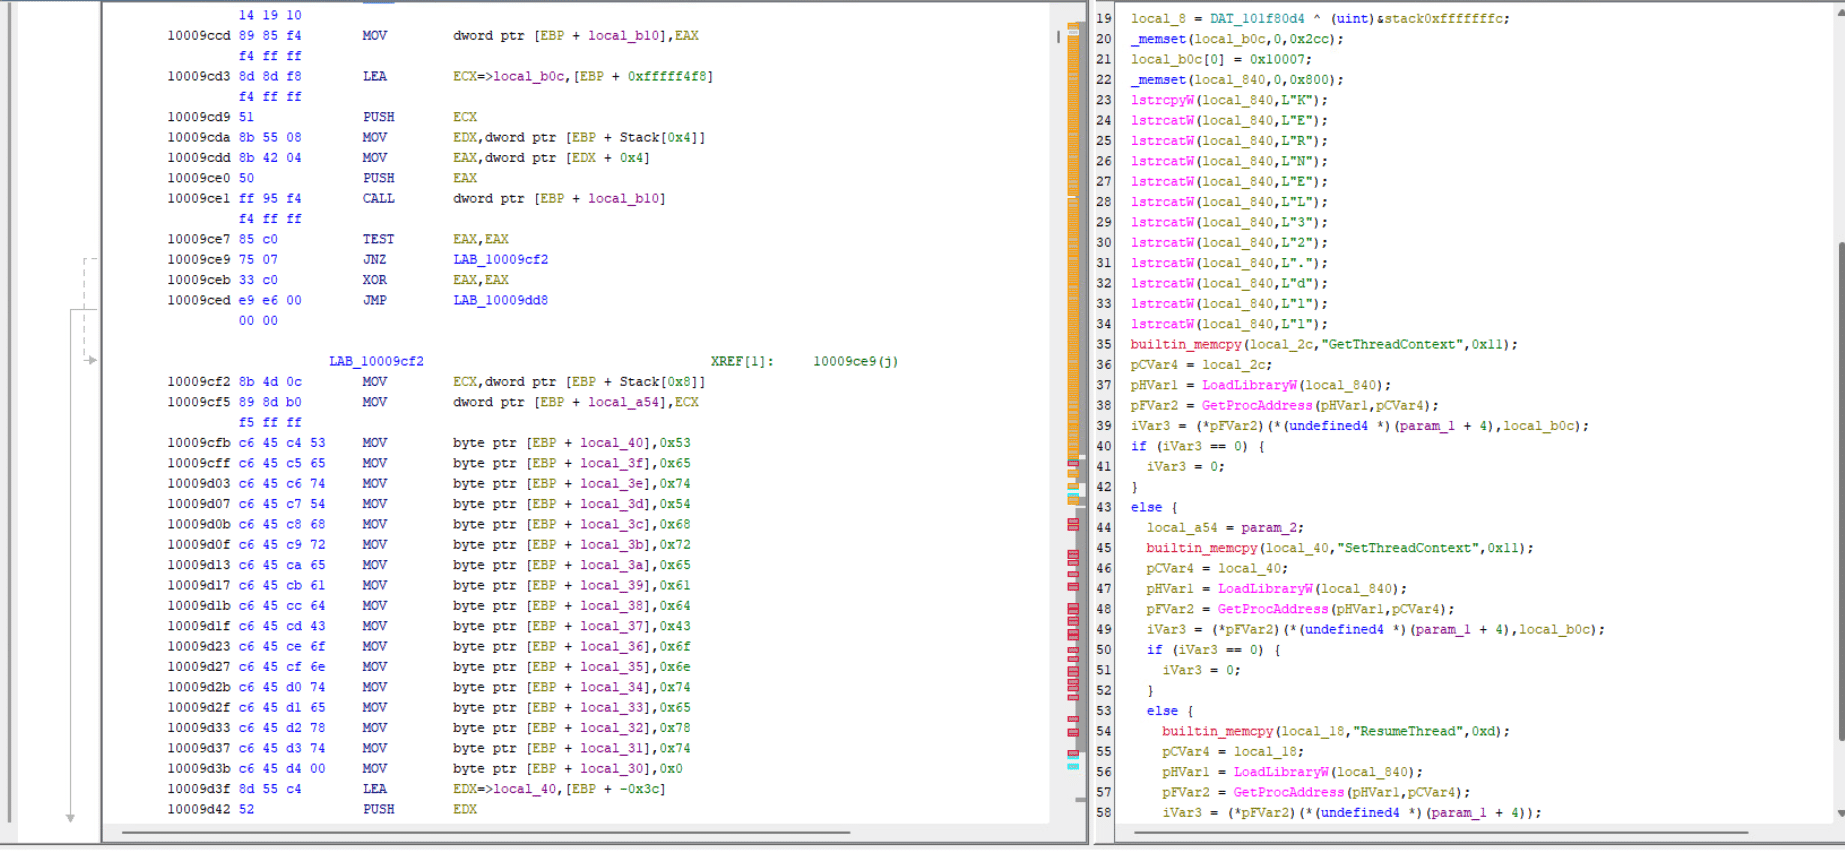Click Stack[0x4] operand at 10009cda

(659, 137)
